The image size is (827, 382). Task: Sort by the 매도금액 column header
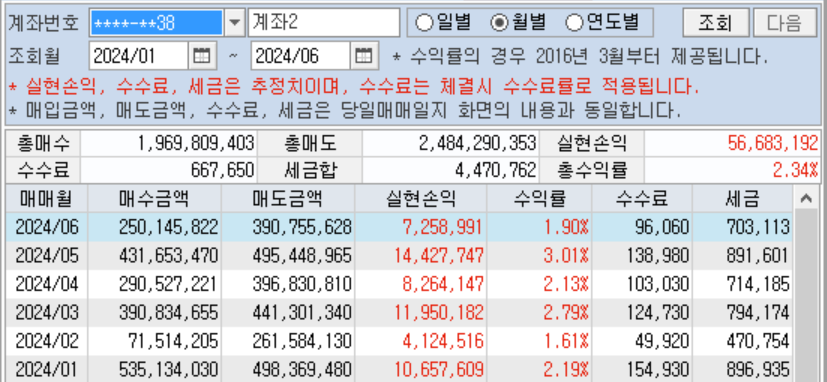click(x=288, y=198)
